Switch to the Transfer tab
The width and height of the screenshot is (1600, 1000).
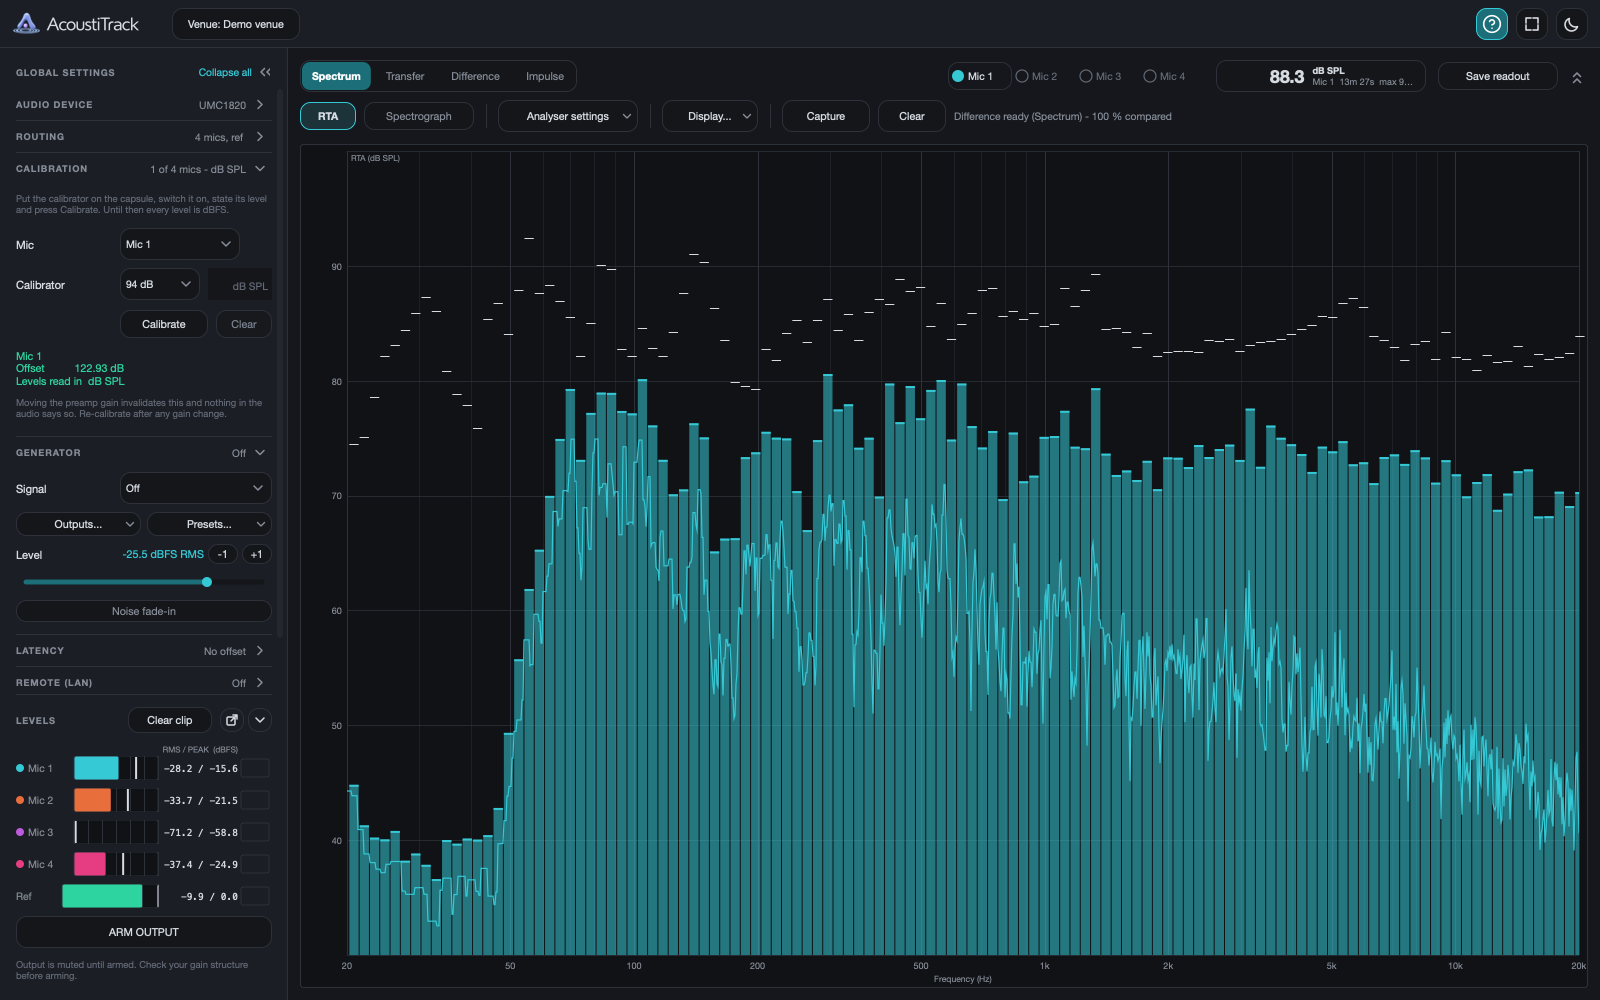point(405,76)
